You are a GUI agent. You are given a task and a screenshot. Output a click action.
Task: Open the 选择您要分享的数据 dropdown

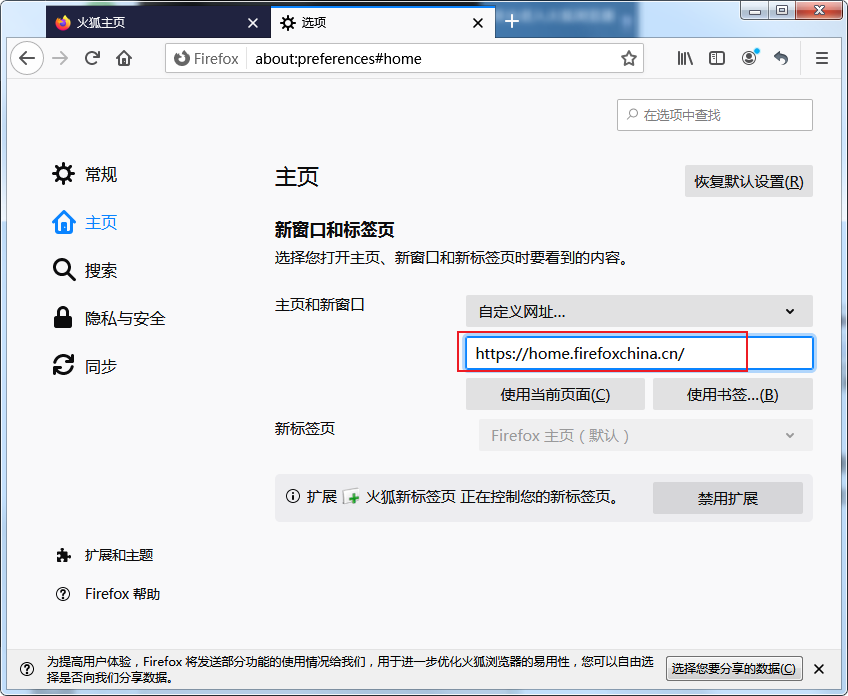pos(735,668)
